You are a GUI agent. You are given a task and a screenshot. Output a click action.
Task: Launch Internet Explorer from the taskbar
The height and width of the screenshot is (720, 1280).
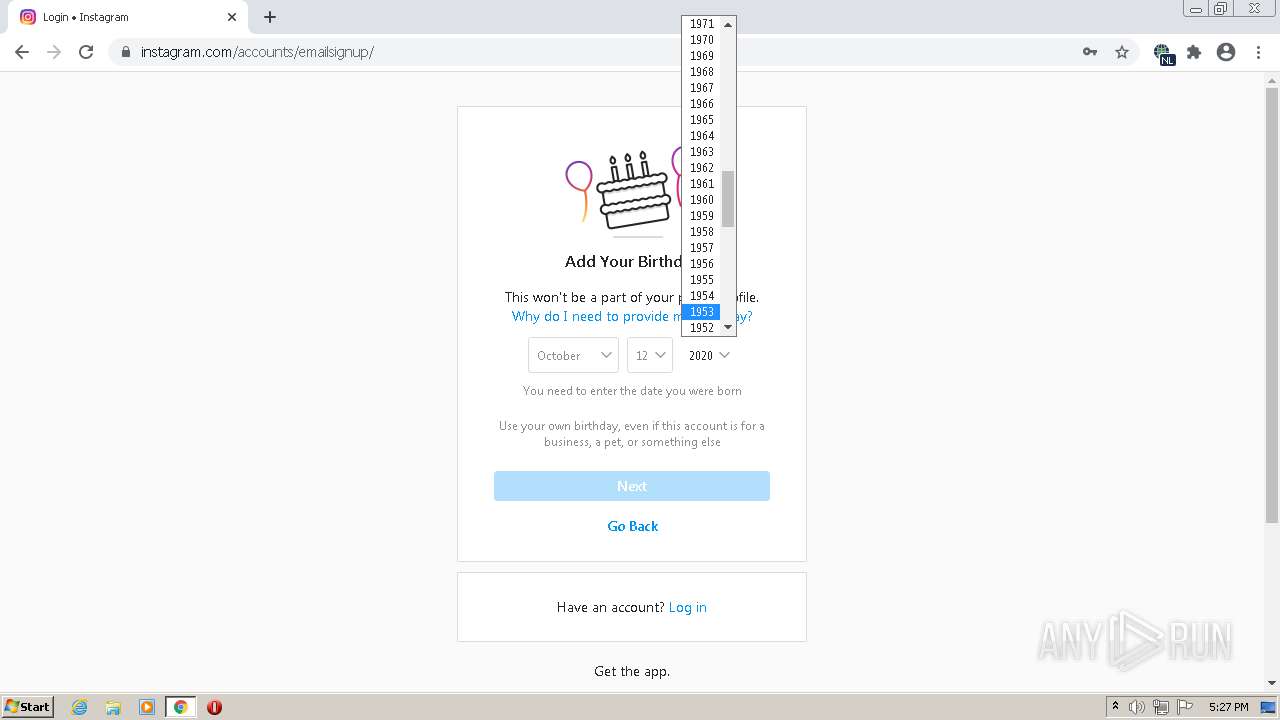80,707
